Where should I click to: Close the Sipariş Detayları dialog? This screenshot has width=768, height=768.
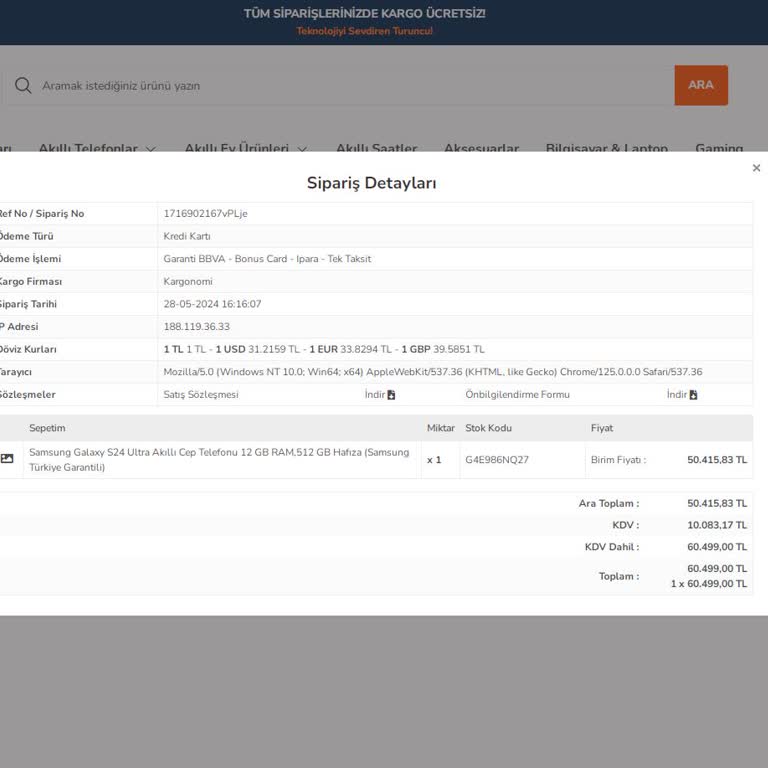pyautogui.click(x=756, y=169)
